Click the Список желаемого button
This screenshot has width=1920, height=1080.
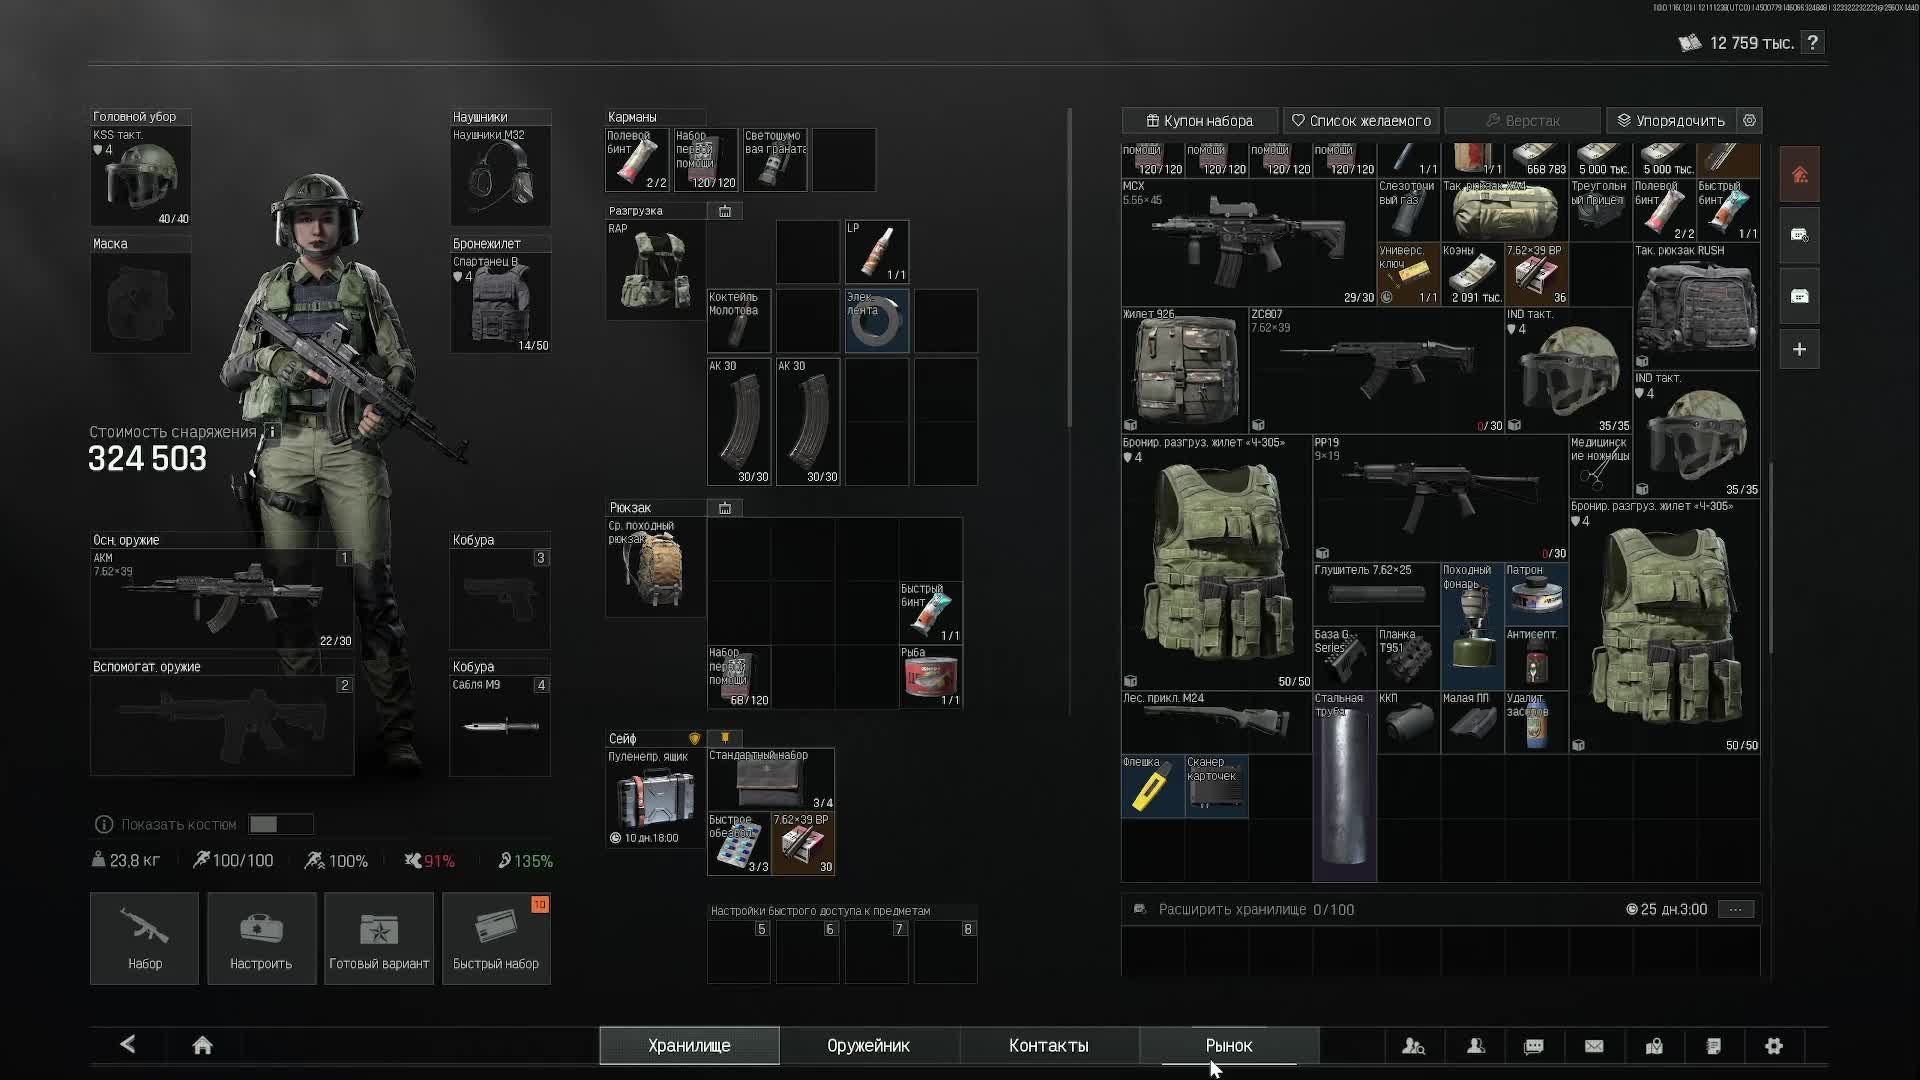click(x=1361, y=120)
